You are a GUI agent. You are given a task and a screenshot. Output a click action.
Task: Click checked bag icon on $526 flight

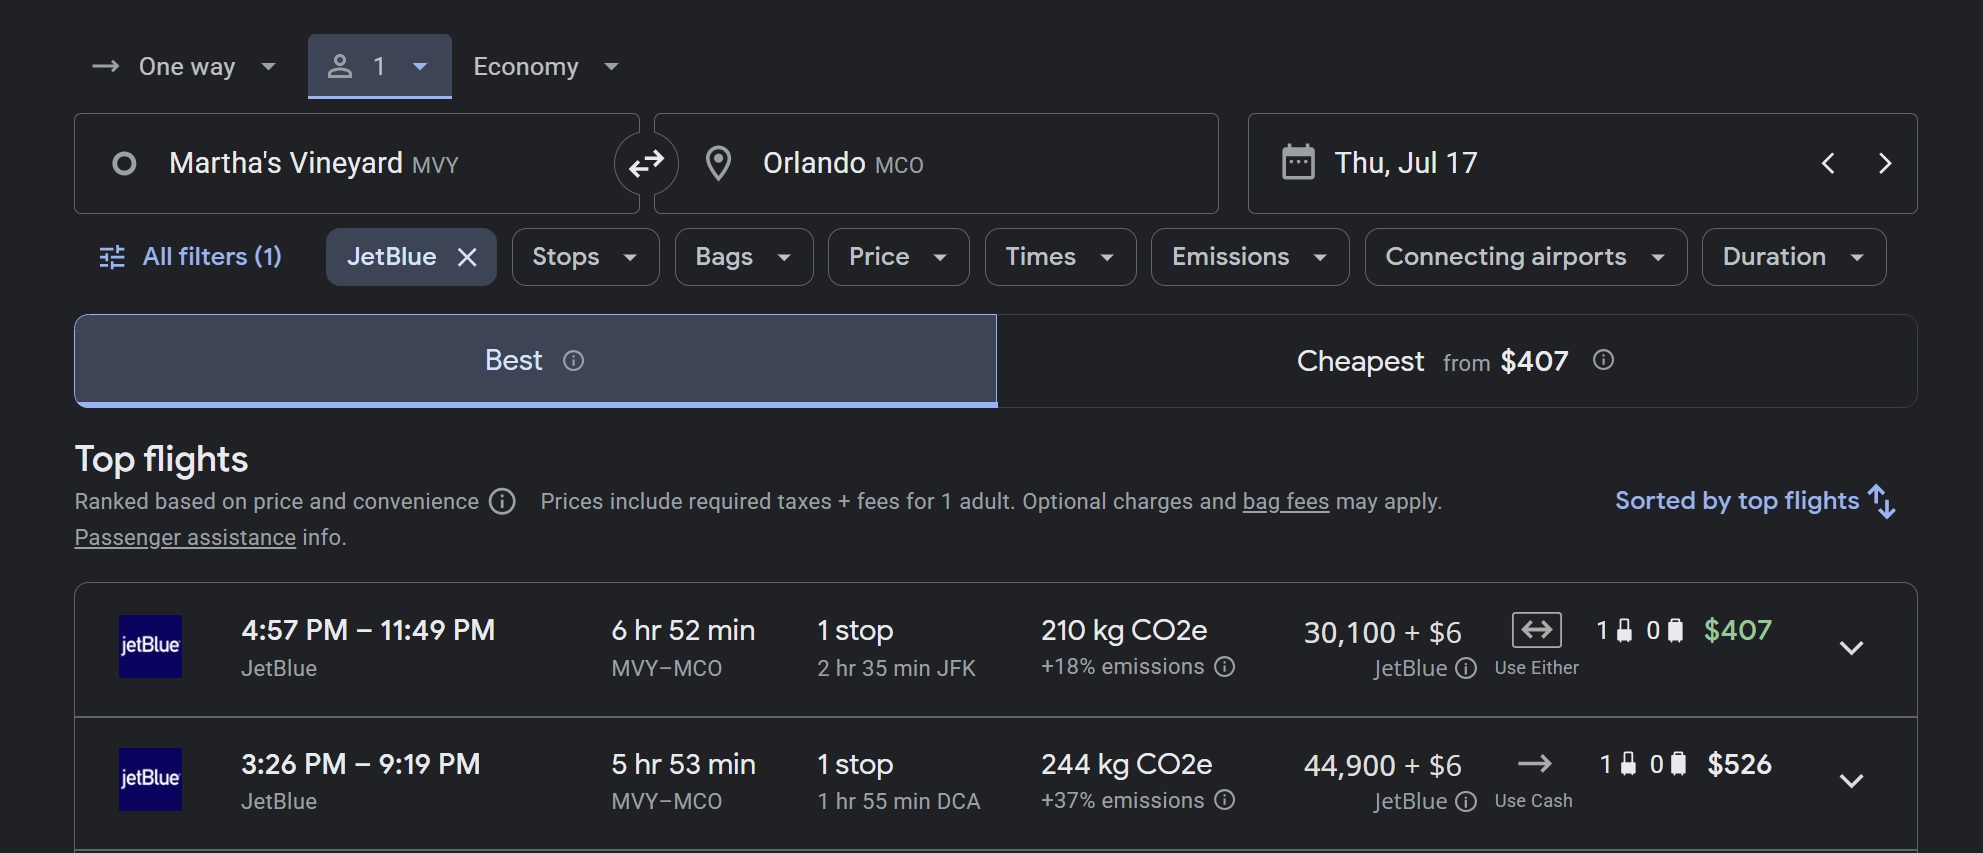tap(1680, 764)
